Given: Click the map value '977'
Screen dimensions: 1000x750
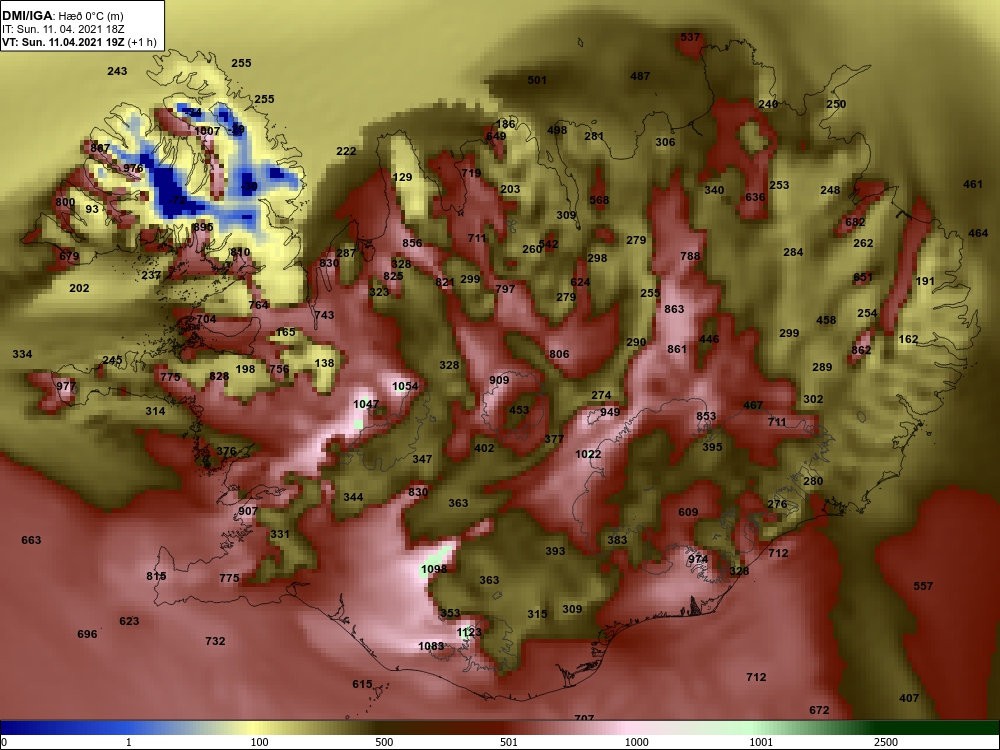Looking at the screenshot, I should click(66, 386).
